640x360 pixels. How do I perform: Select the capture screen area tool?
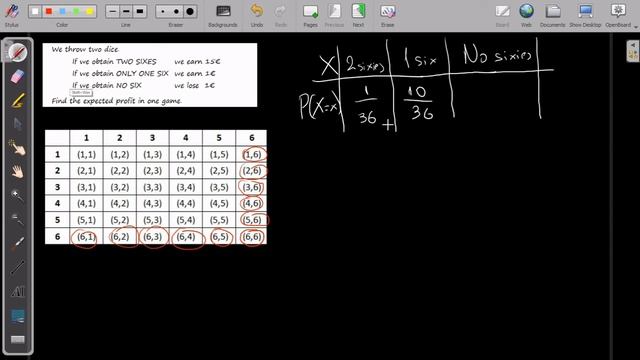[18, 316]
